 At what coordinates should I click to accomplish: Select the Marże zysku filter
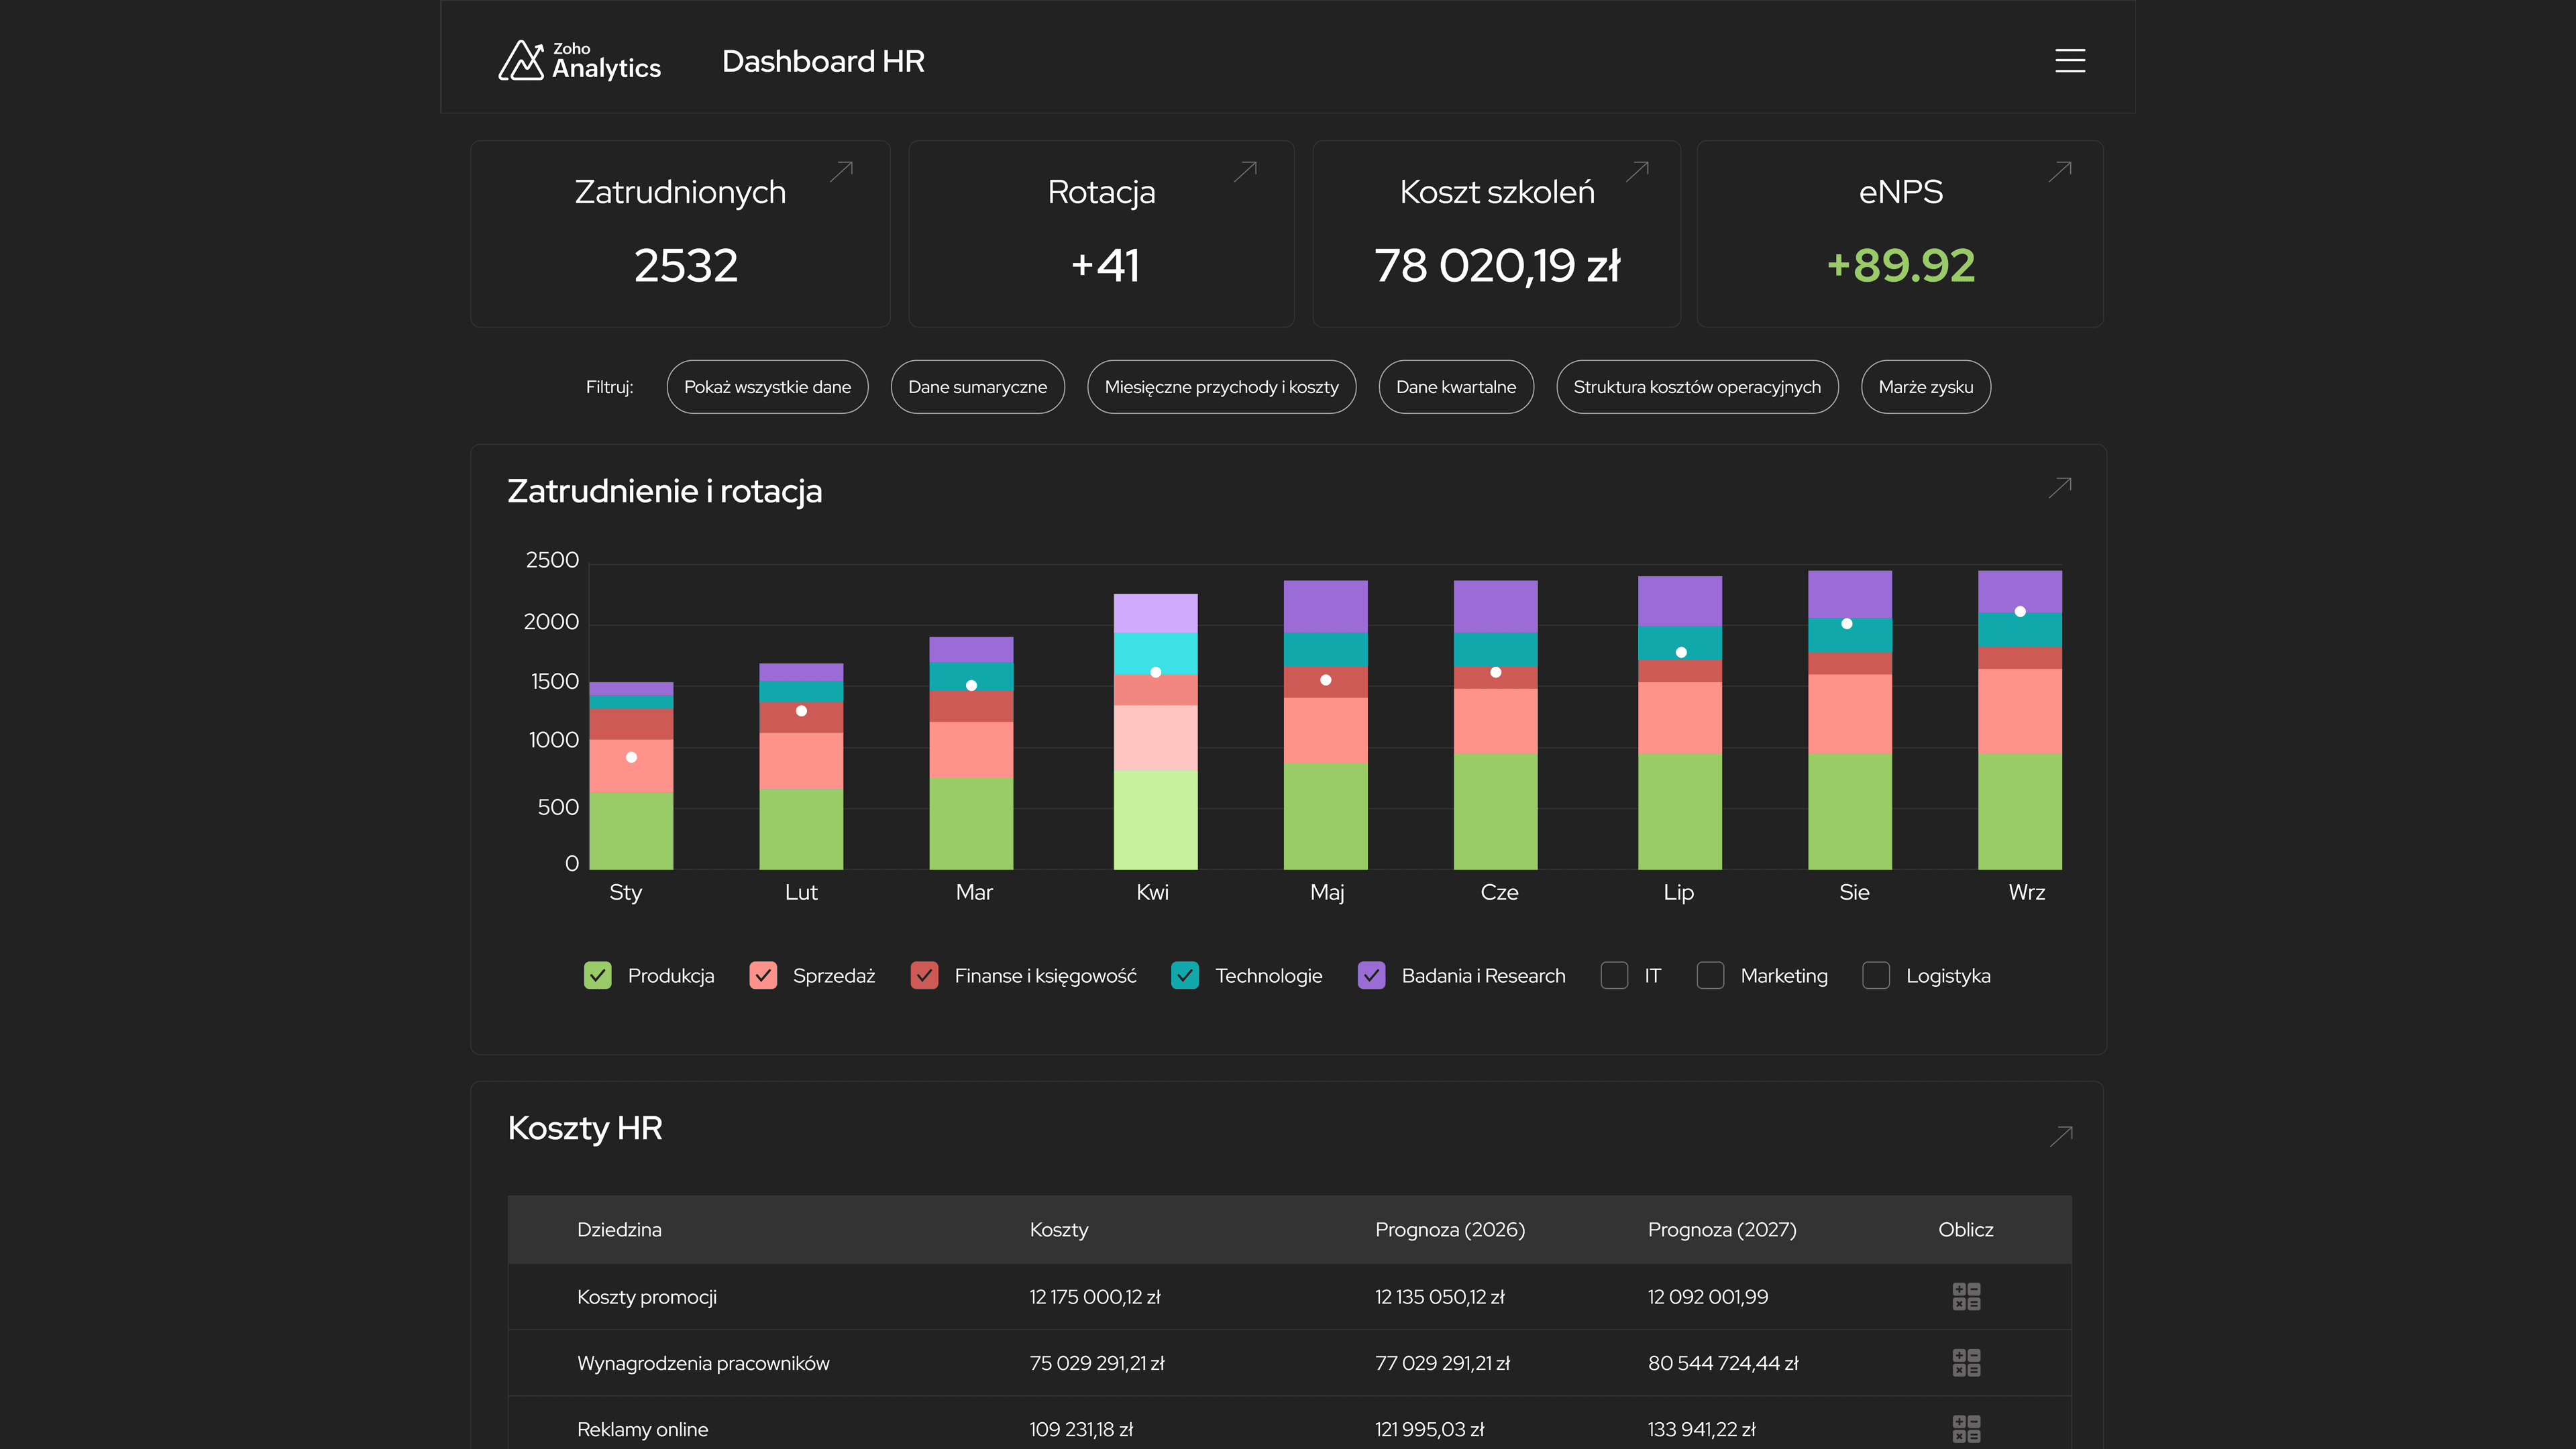point(1925,387)
